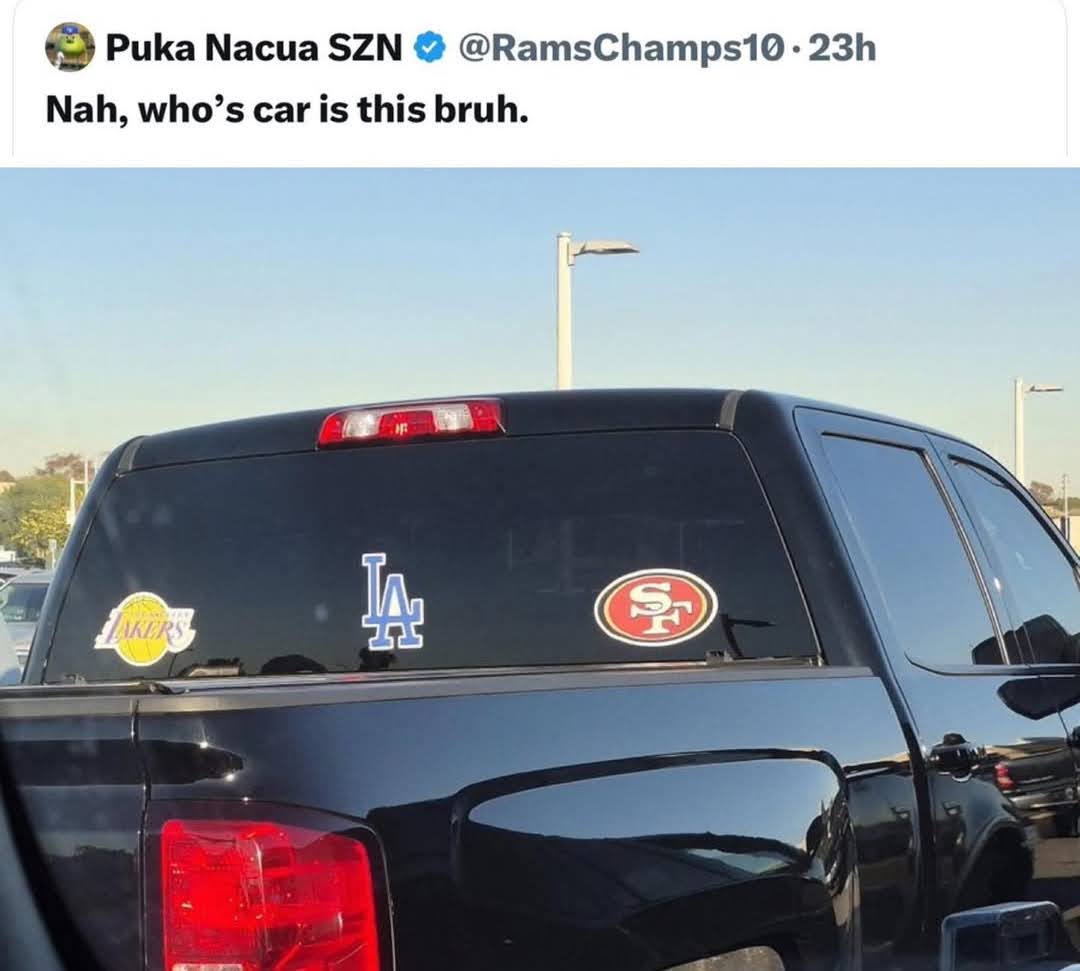
Task: Click the green trees behind the truck
Action: pyautogui.click(x=38, y=510)
